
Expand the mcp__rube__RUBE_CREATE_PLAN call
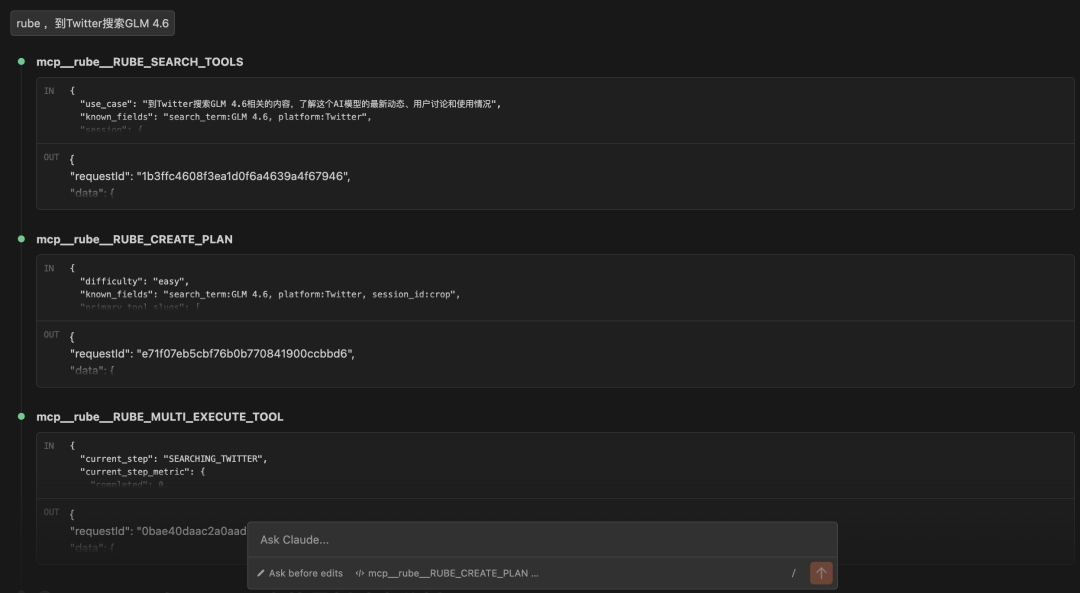pyautogui.click(x=134, y=240)
